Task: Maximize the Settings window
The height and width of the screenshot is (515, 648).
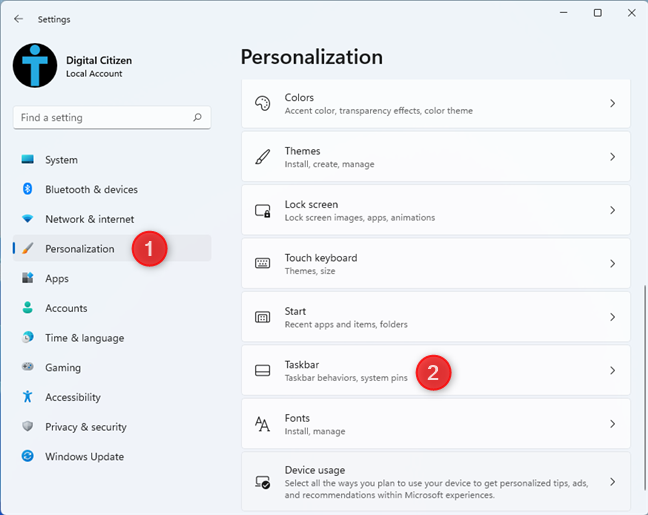Action: point(598,13)
